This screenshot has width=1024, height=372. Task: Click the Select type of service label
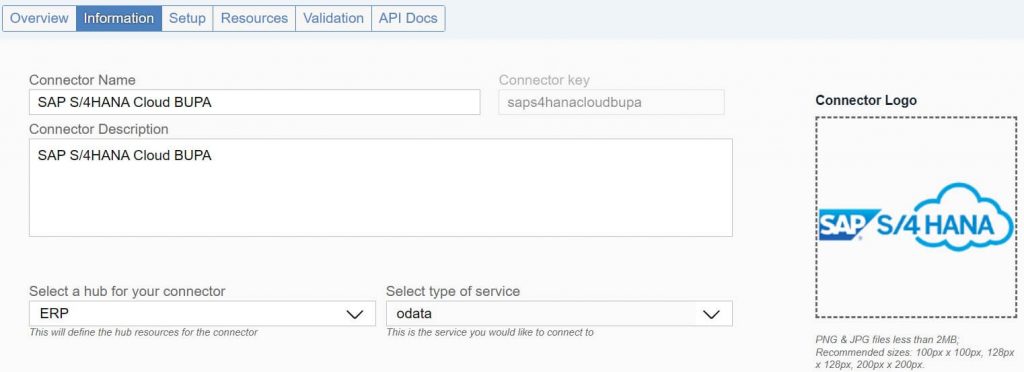(x=453, y=291)
